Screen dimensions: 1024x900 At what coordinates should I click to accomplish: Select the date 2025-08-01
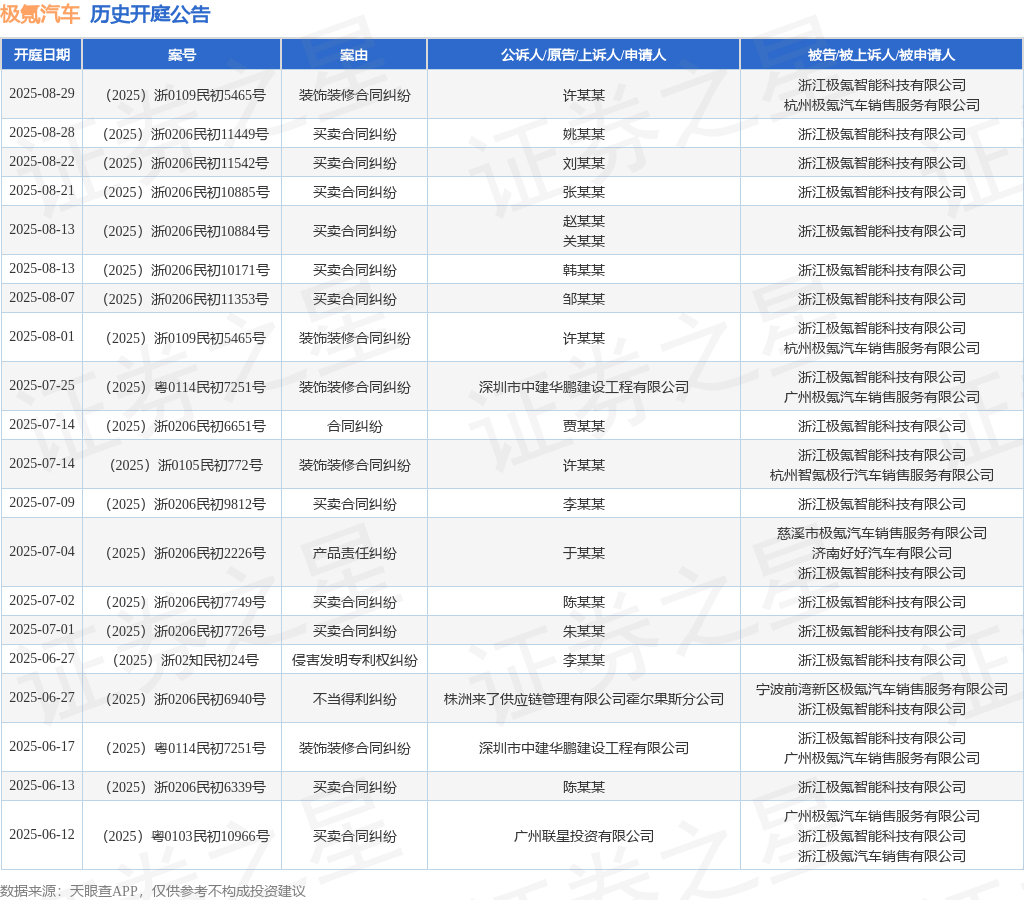(42, 336)
